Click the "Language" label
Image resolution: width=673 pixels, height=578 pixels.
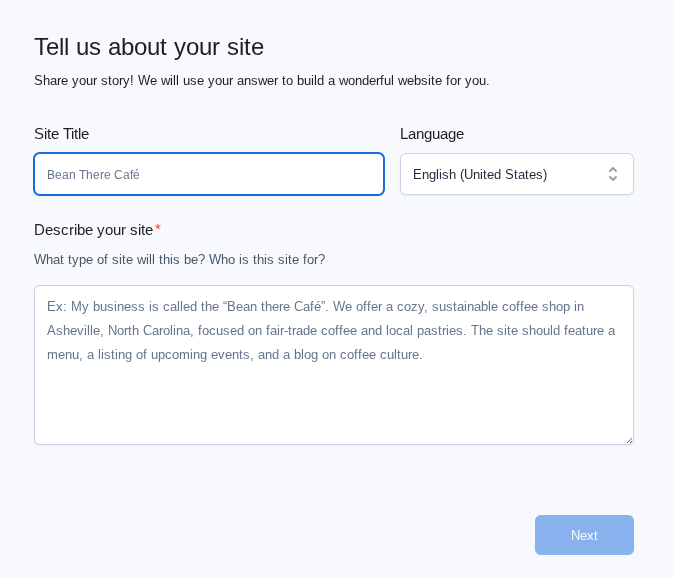point(432,134)
